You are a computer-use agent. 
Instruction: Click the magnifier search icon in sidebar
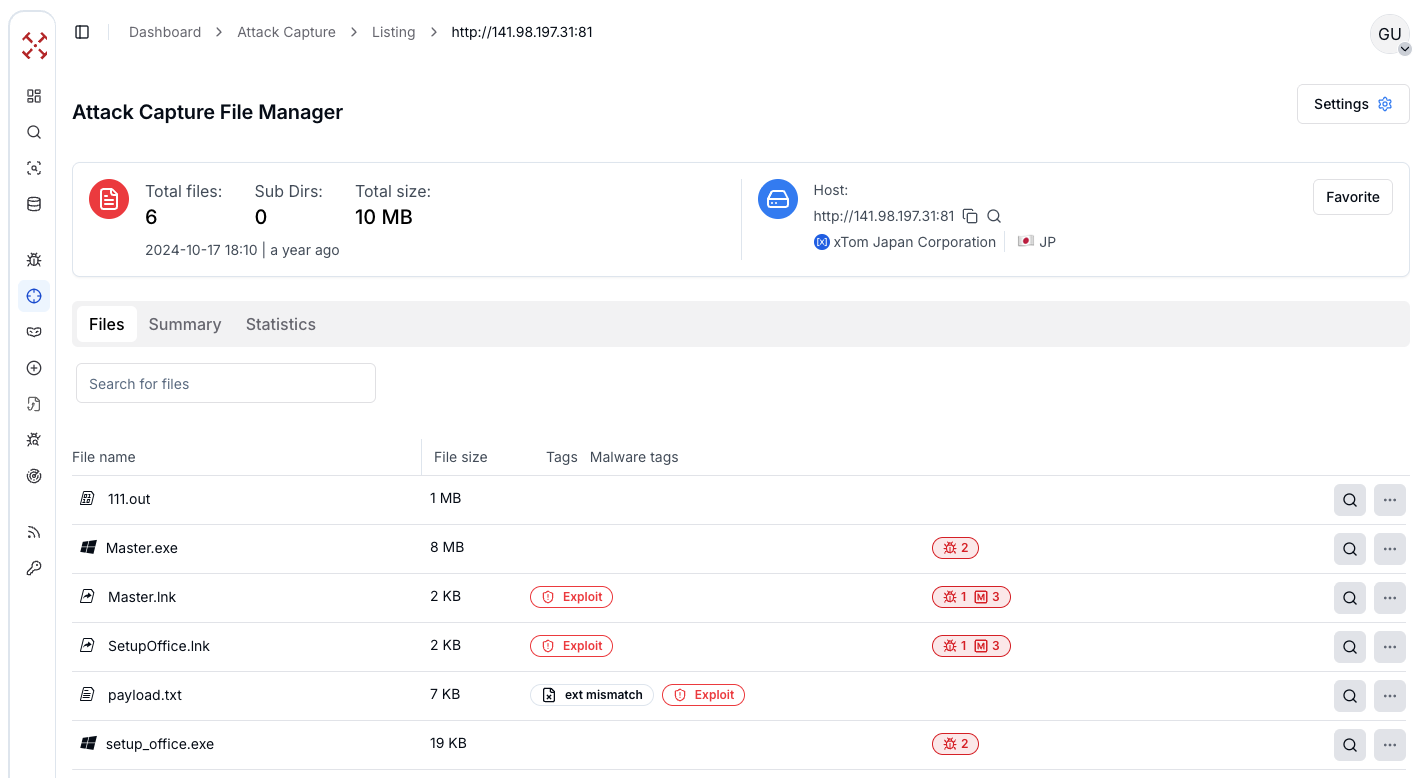(34, 132)
